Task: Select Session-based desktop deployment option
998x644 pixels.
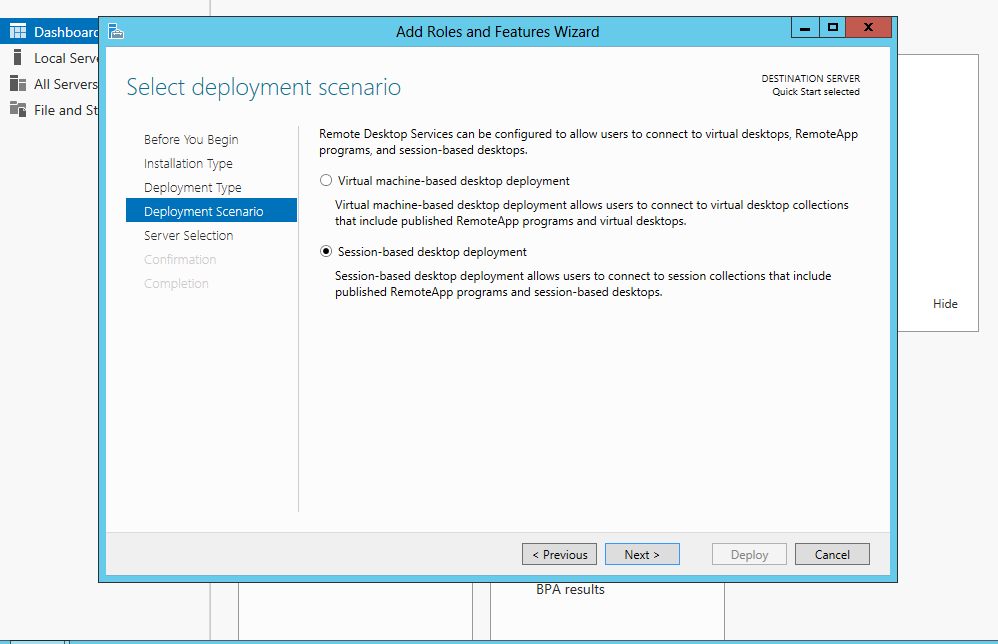Action: pos(326,251)
